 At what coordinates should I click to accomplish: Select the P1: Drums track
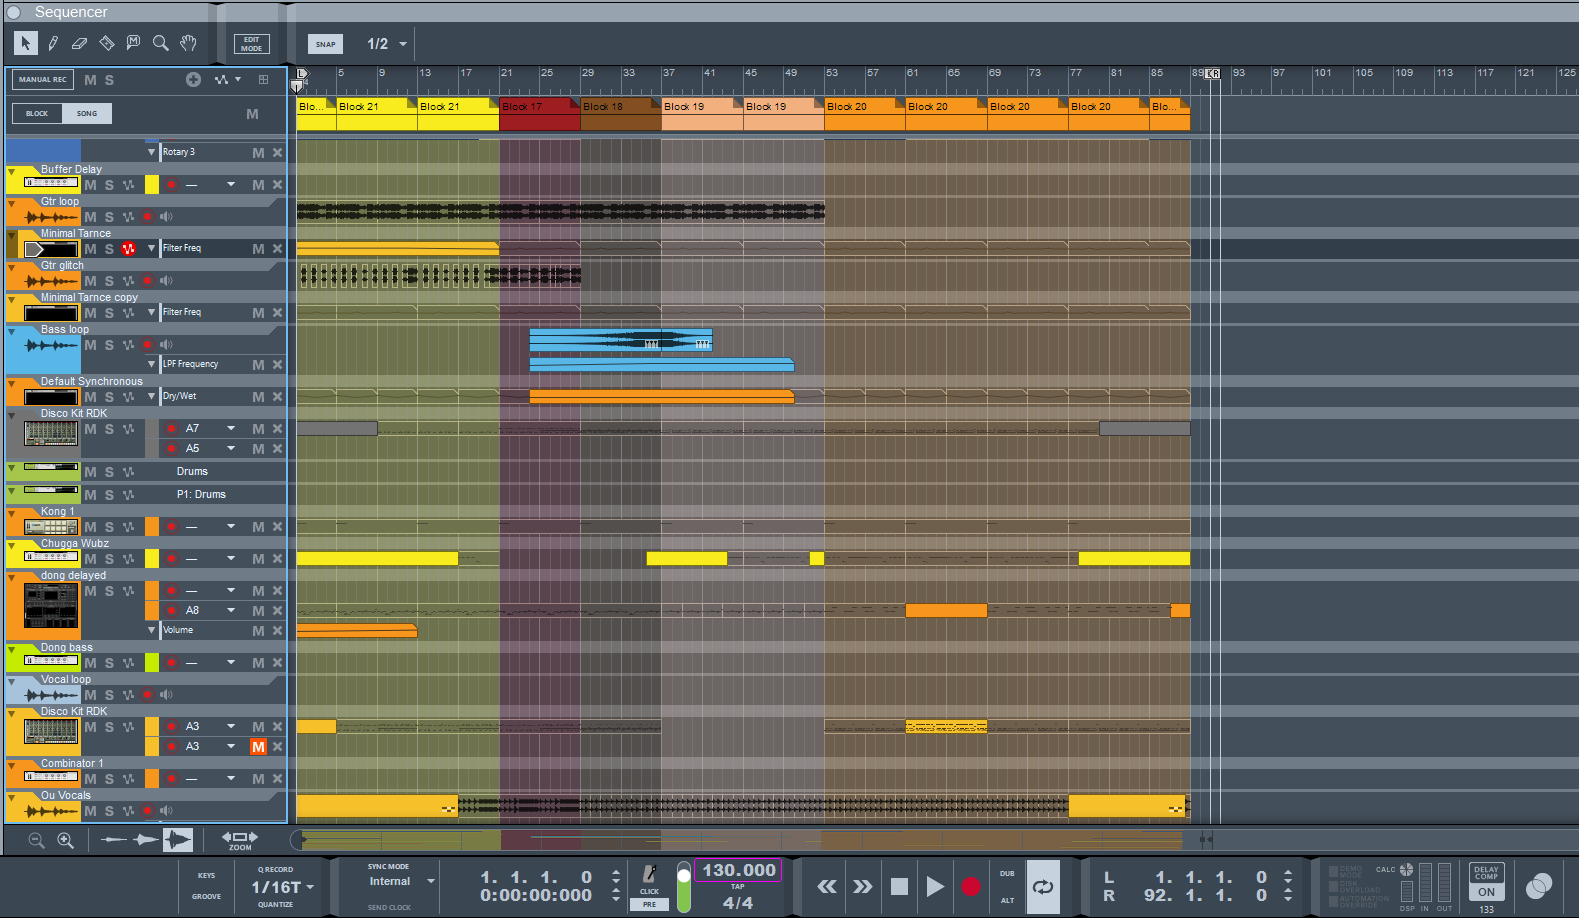click(x=201, y=495)
